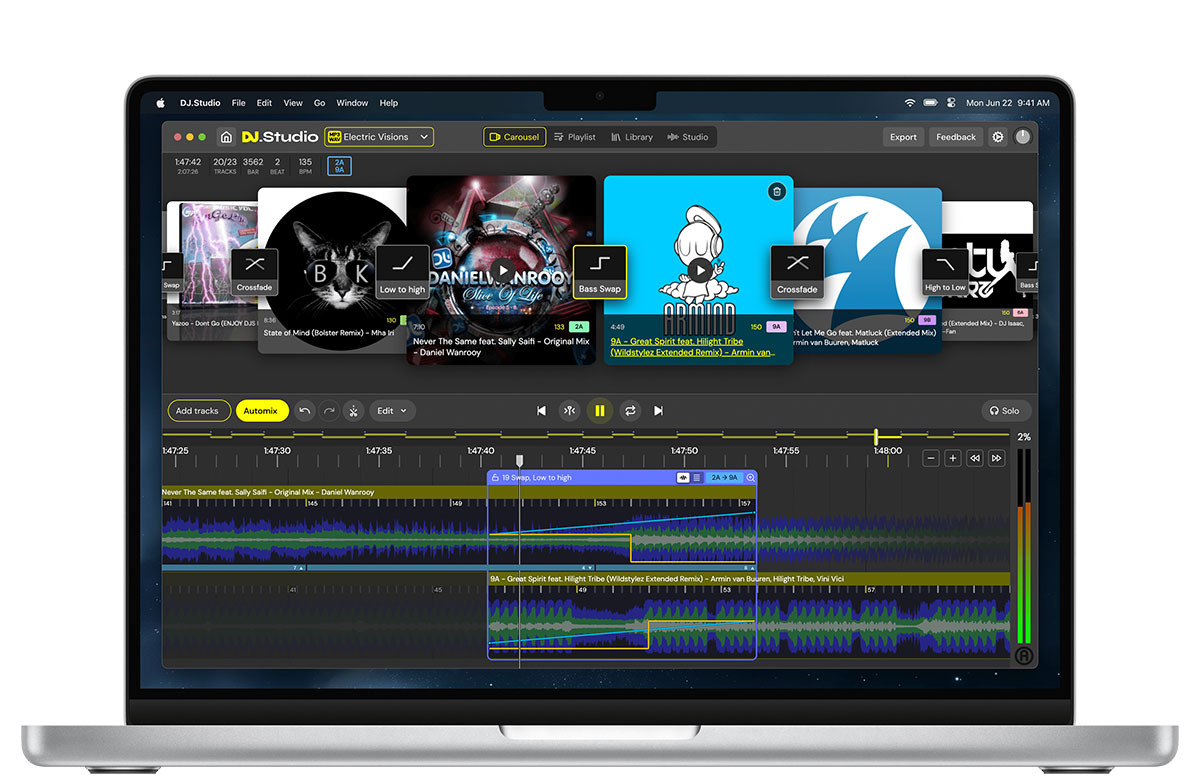This screenshot has height=780, width=1200.
Task: Switch to the Carousel view tab
Action: point(514,137)
